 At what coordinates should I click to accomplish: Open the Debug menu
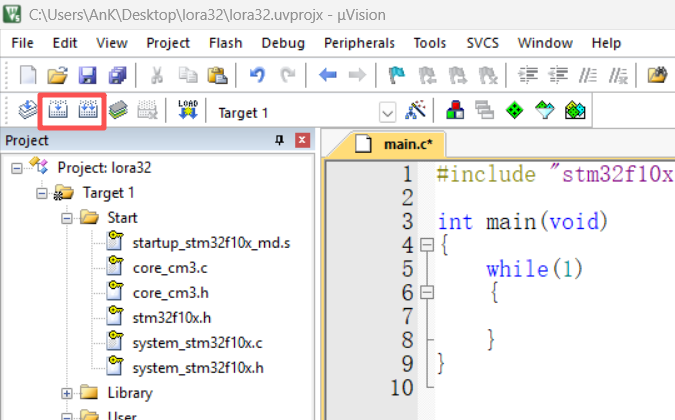pyautogui.click(x=283, y=43)
